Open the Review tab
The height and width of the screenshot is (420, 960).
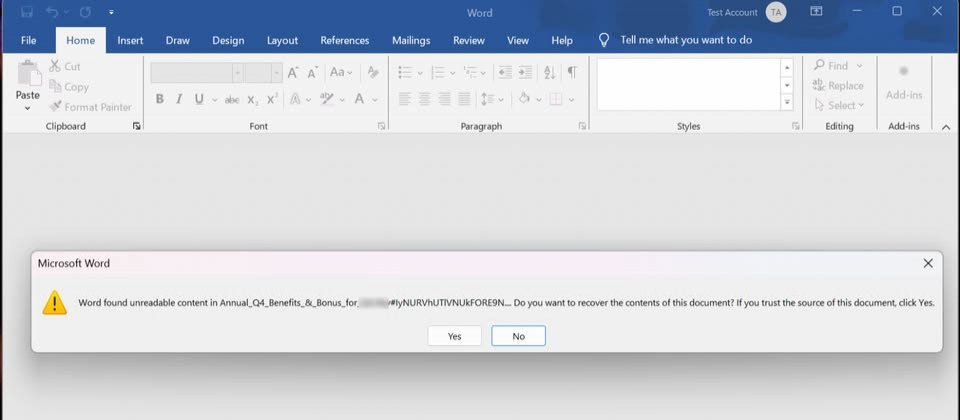tap(469, 40)
